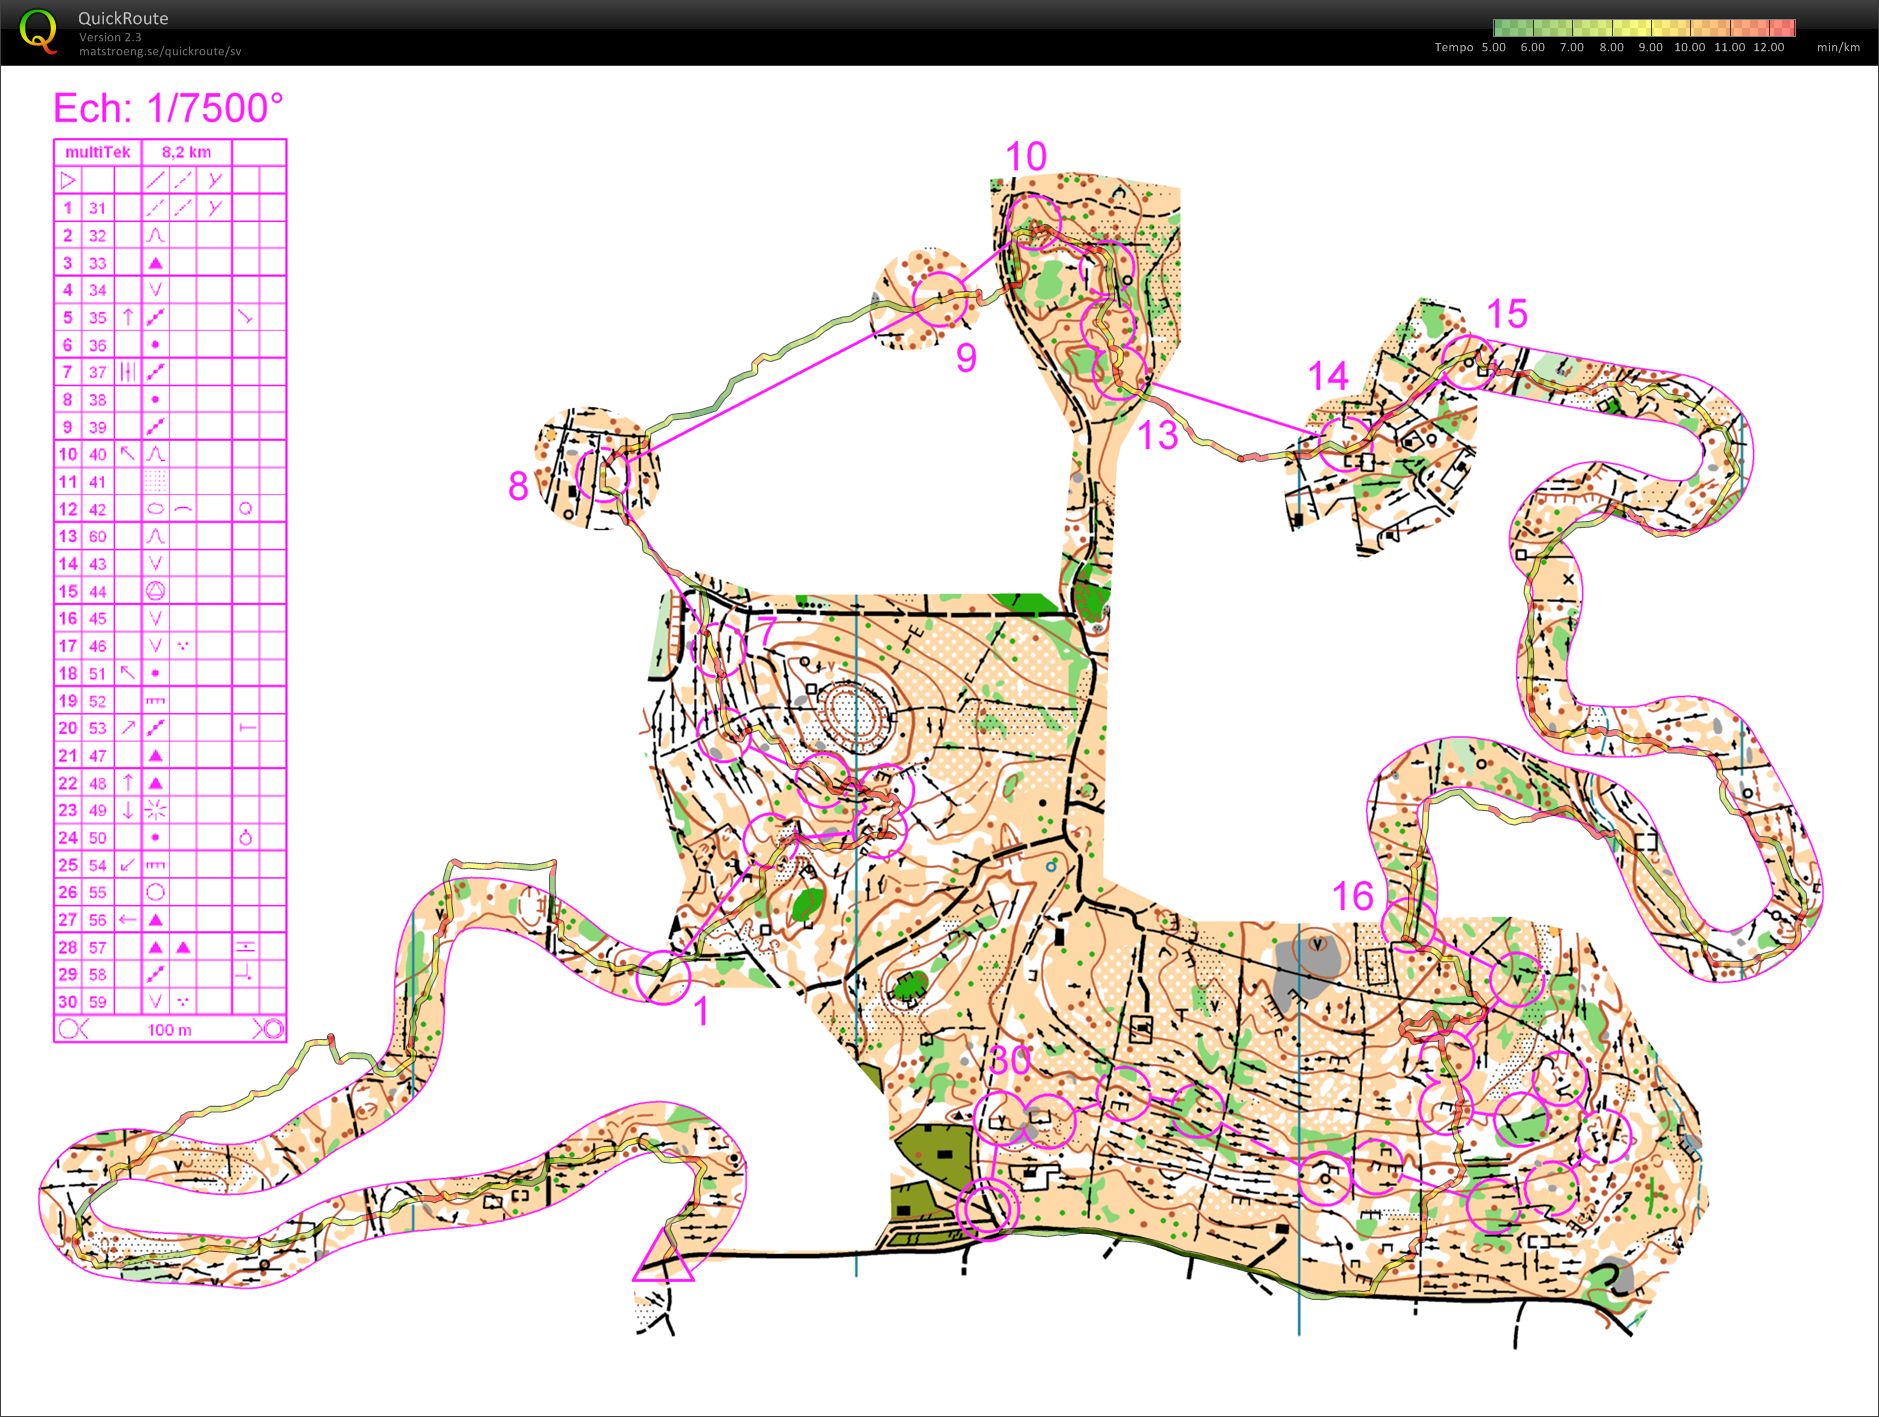Click control number 16 label on the map
Screen dimensions: 1879x1417
(1353, 896)
